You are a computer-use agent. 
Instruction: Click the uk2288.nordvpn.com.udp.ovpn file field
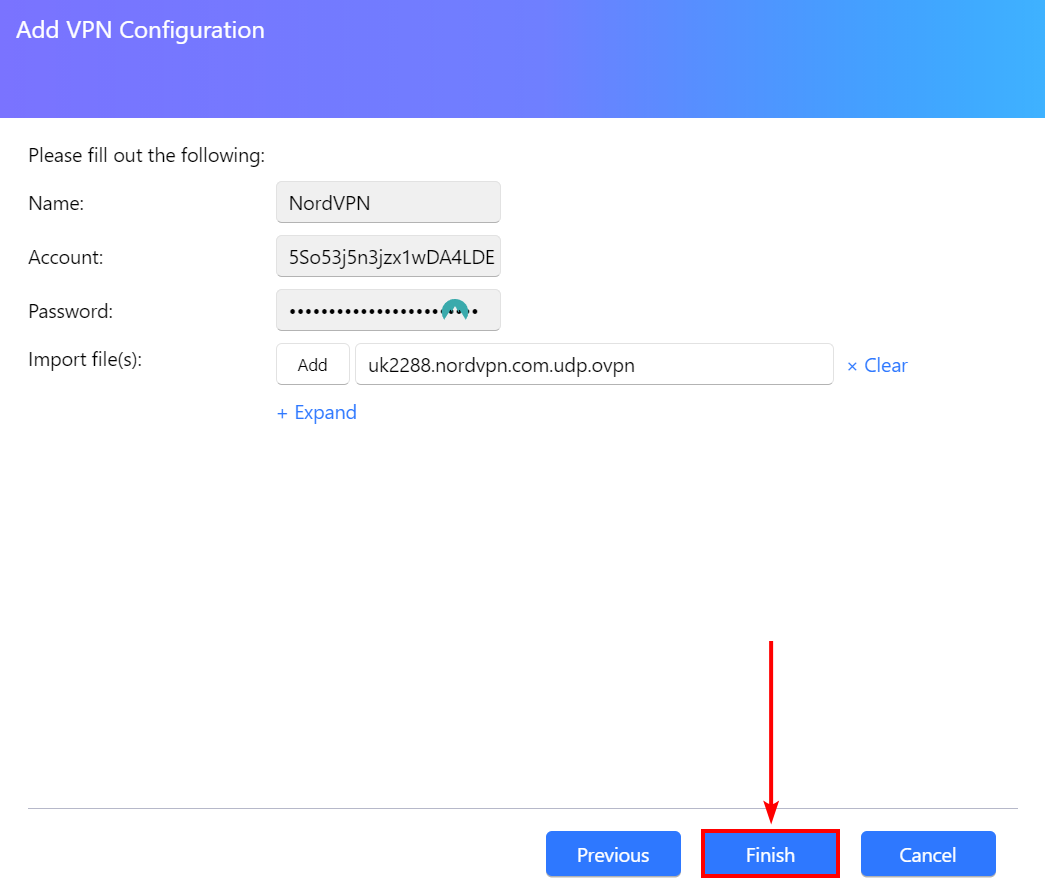coord(593,365)
